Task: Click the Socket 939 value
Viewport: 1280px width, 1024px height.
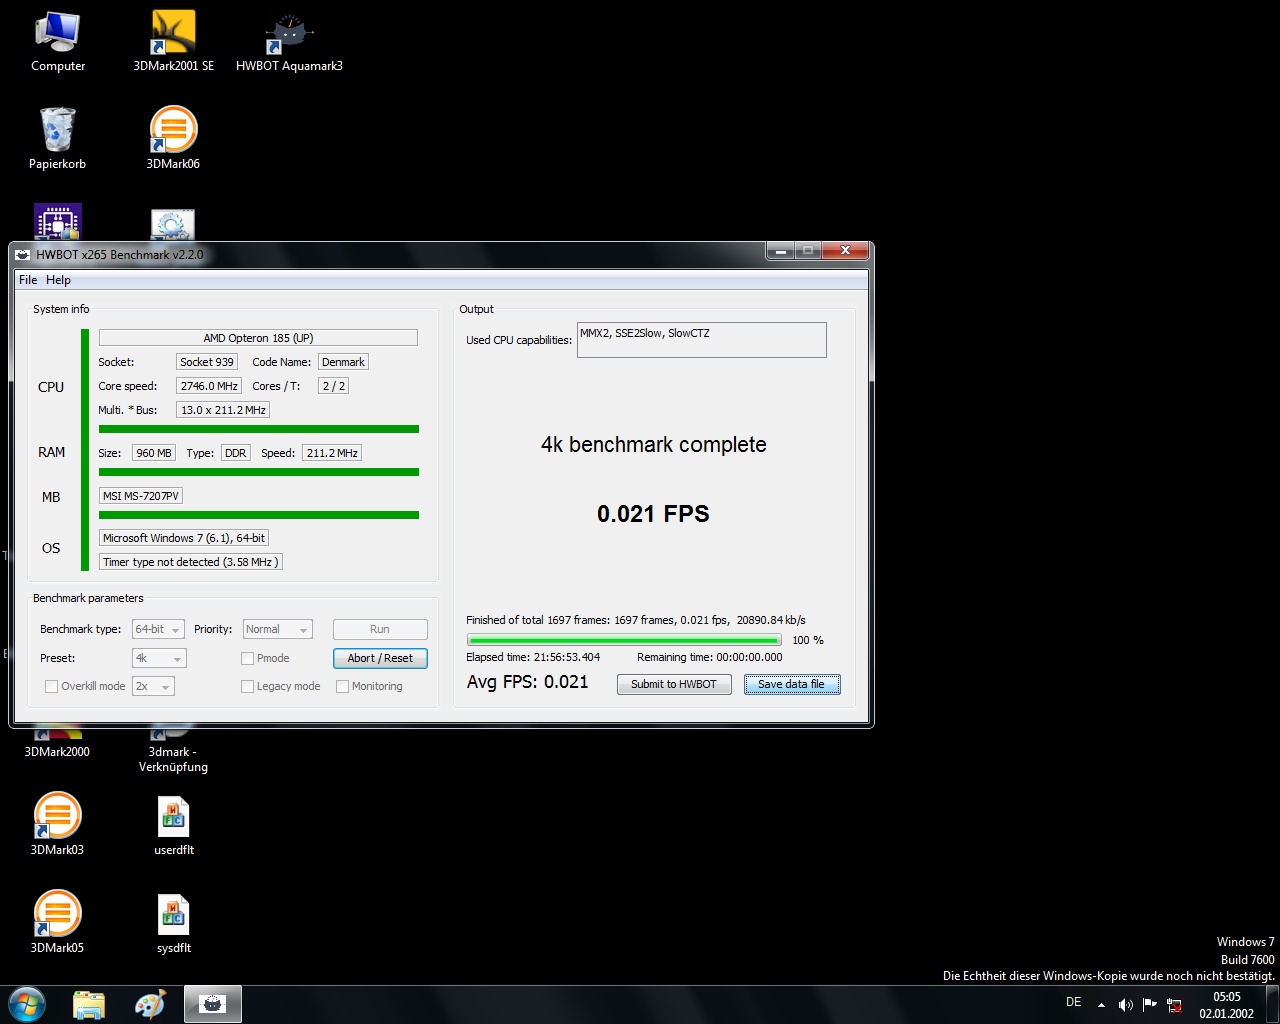Action: point(207,362)
